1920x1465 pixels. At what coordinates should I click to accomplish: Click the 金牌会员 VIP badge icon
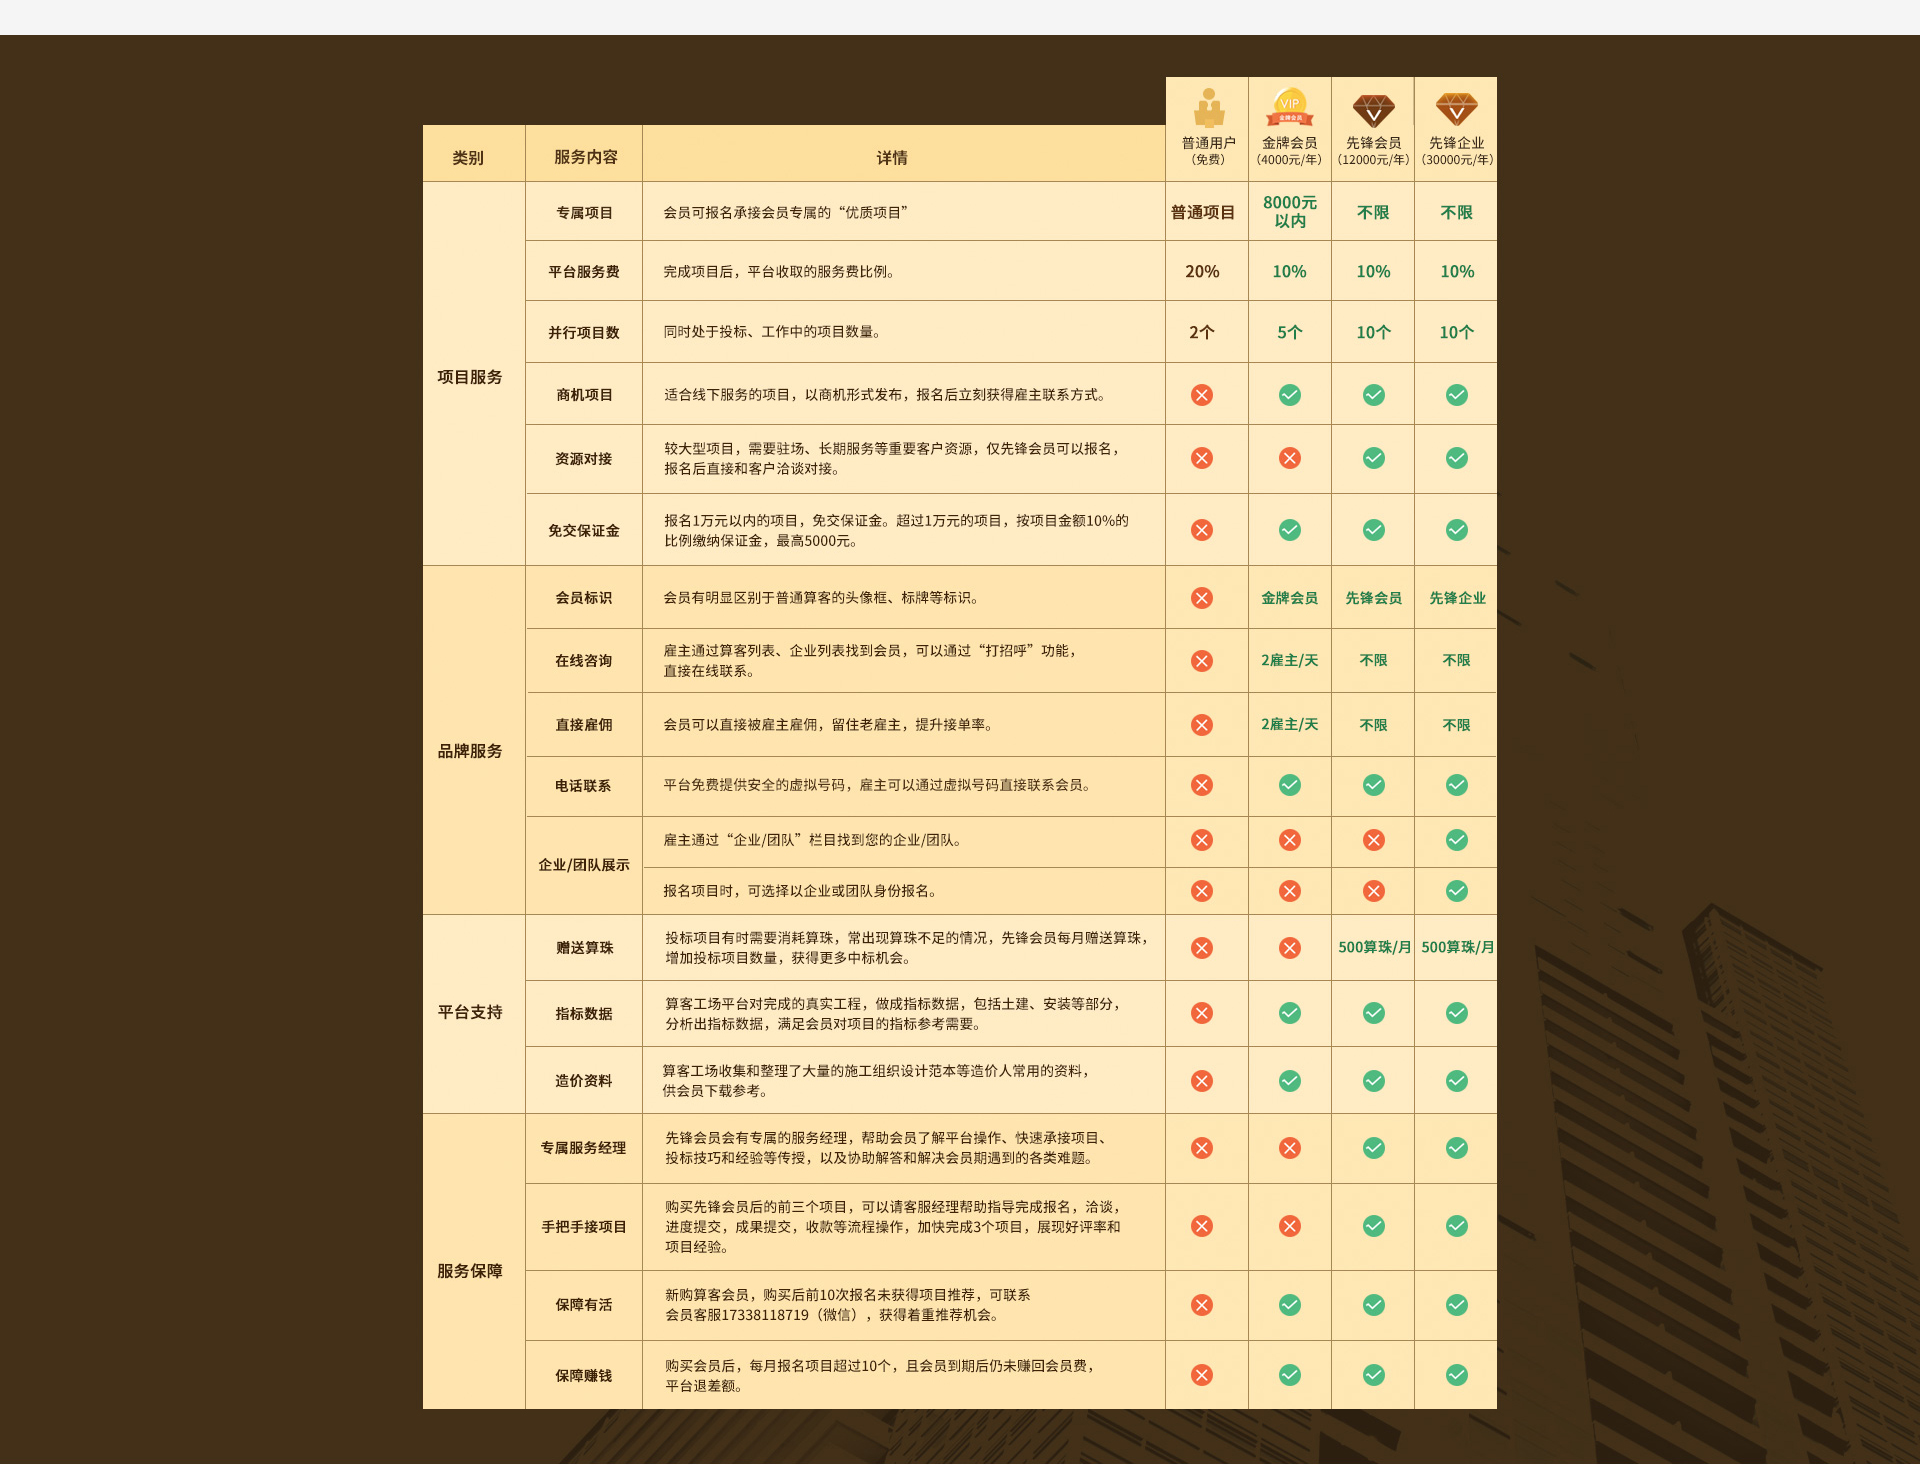click(x=1290, y=107)
